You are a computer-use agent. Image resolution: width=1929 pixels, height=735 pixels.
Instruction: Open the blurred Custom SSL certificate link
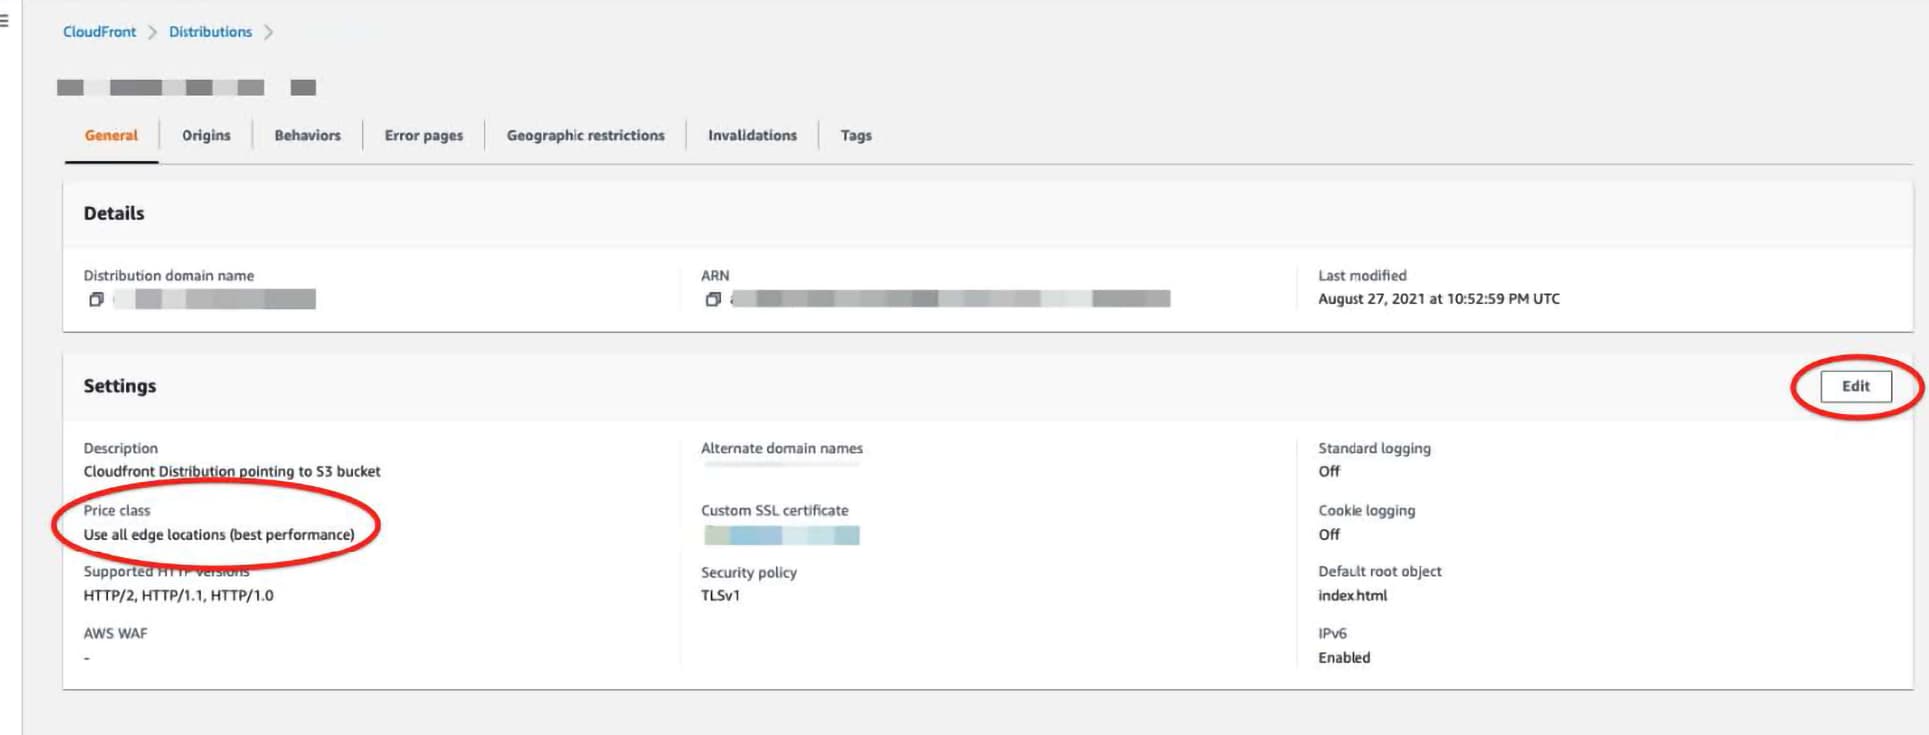tap(781, 535)
